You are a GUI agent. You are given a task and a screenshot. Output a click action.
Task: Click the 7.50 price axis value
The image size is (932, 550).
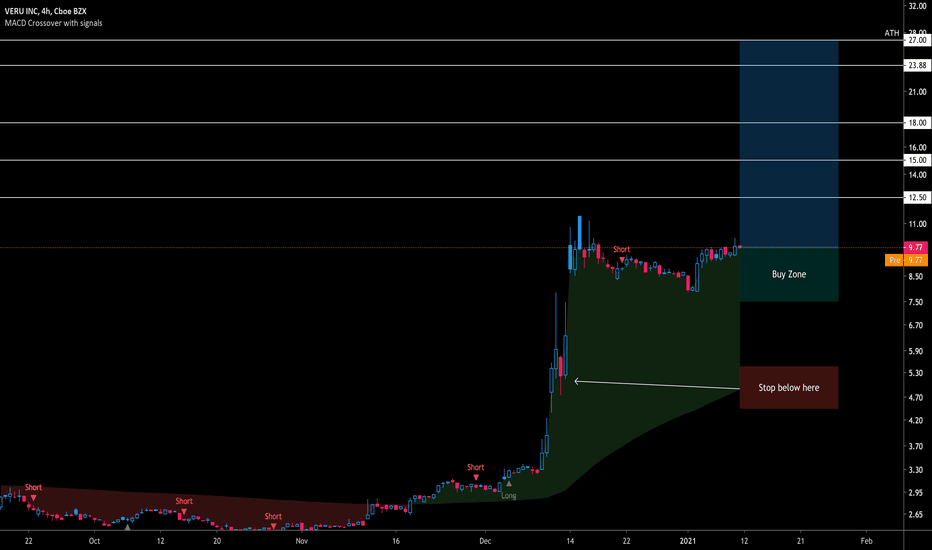tap(917, 302)
